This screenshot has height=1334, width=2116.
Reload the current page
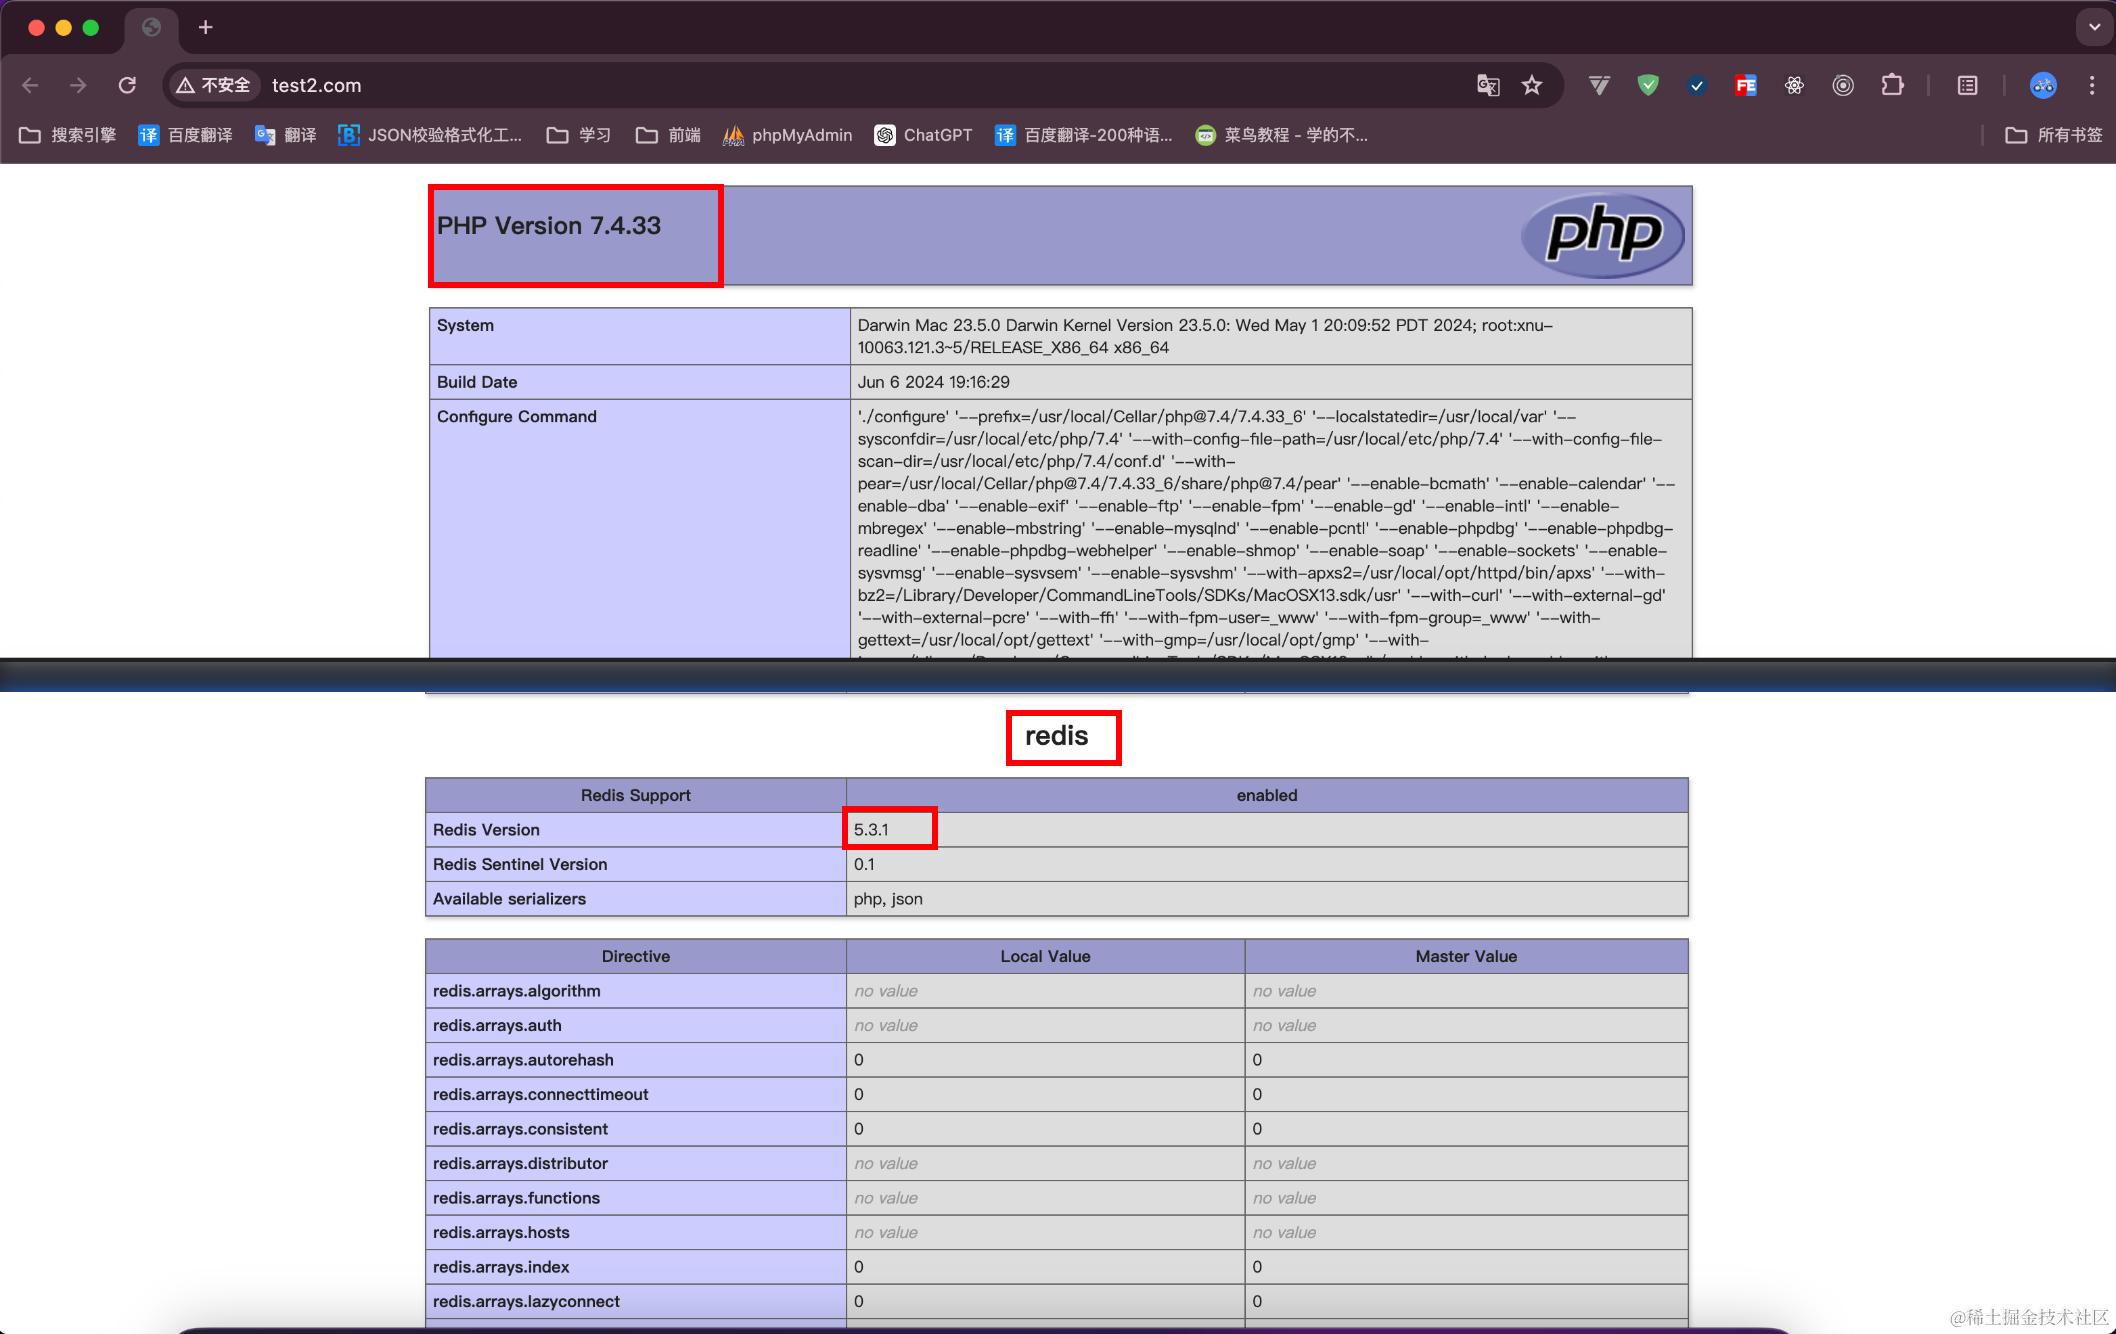(x=127, y=86)
